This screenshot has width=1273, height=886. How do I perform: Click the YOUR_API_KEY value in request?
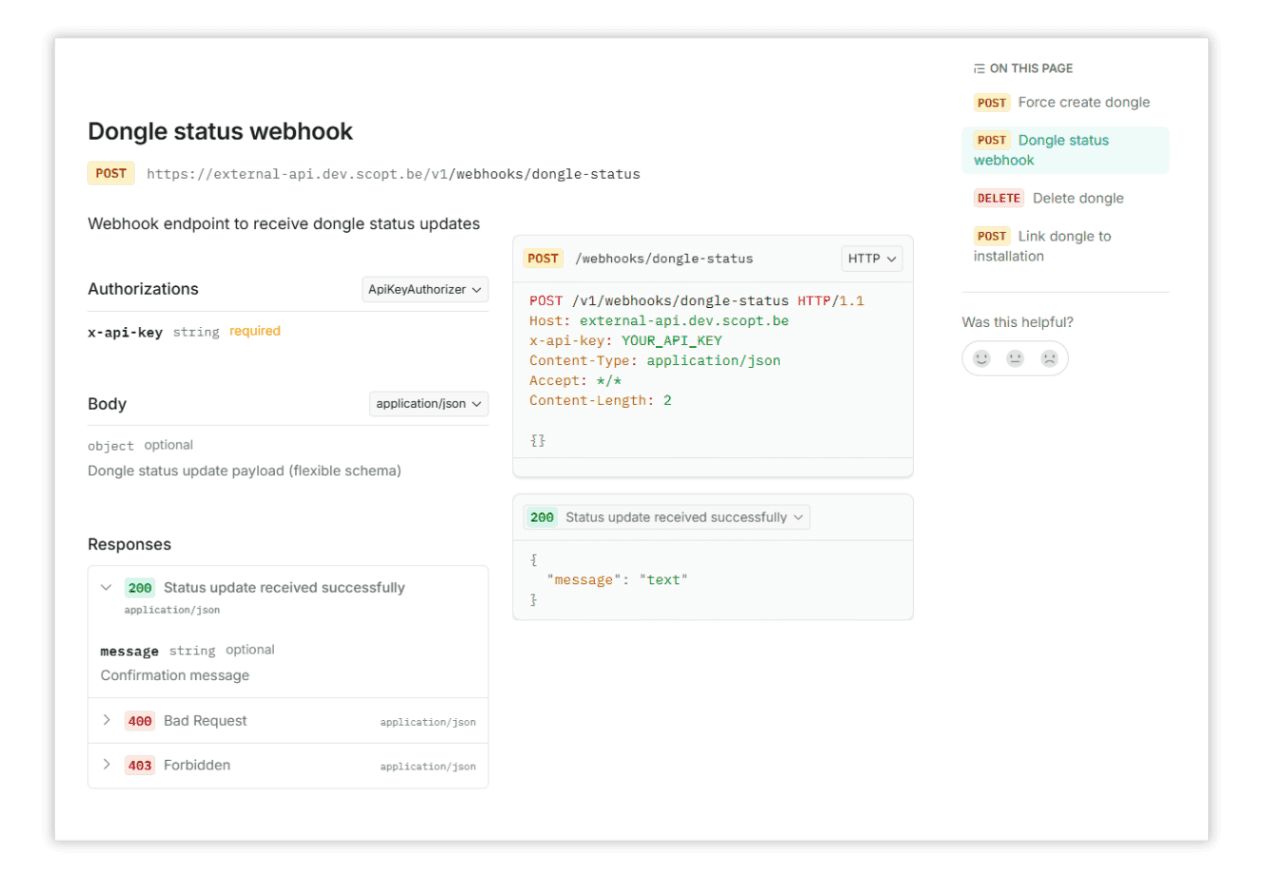click(672, 341)
